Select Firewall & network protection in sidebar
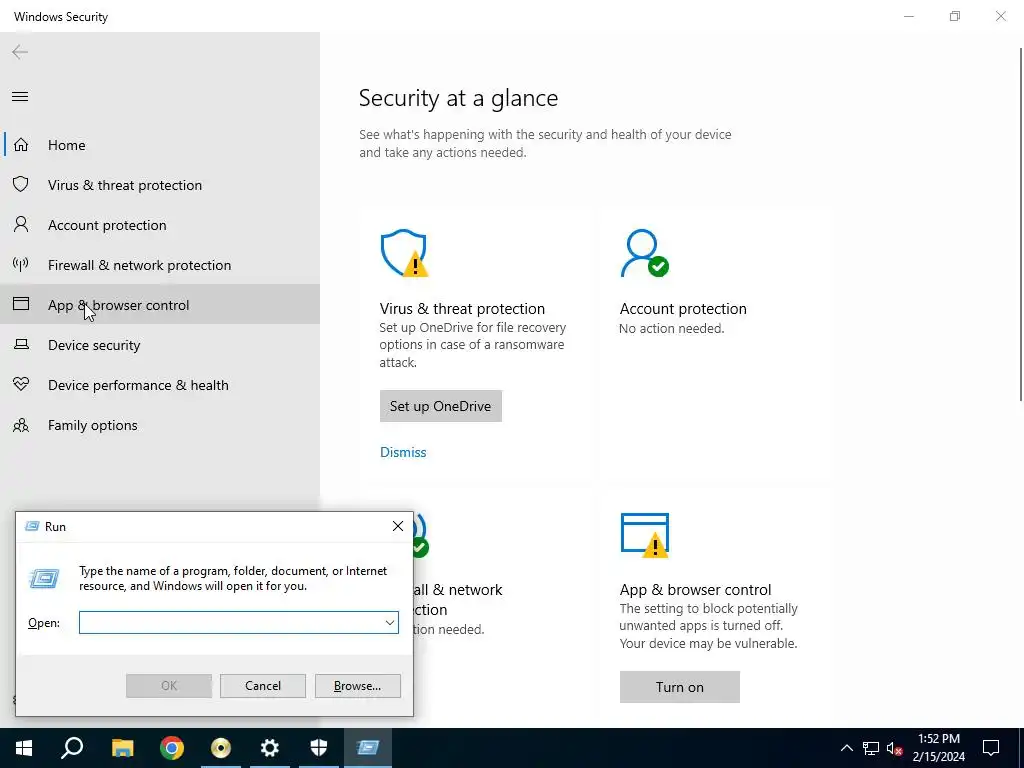 coord(160,264)
